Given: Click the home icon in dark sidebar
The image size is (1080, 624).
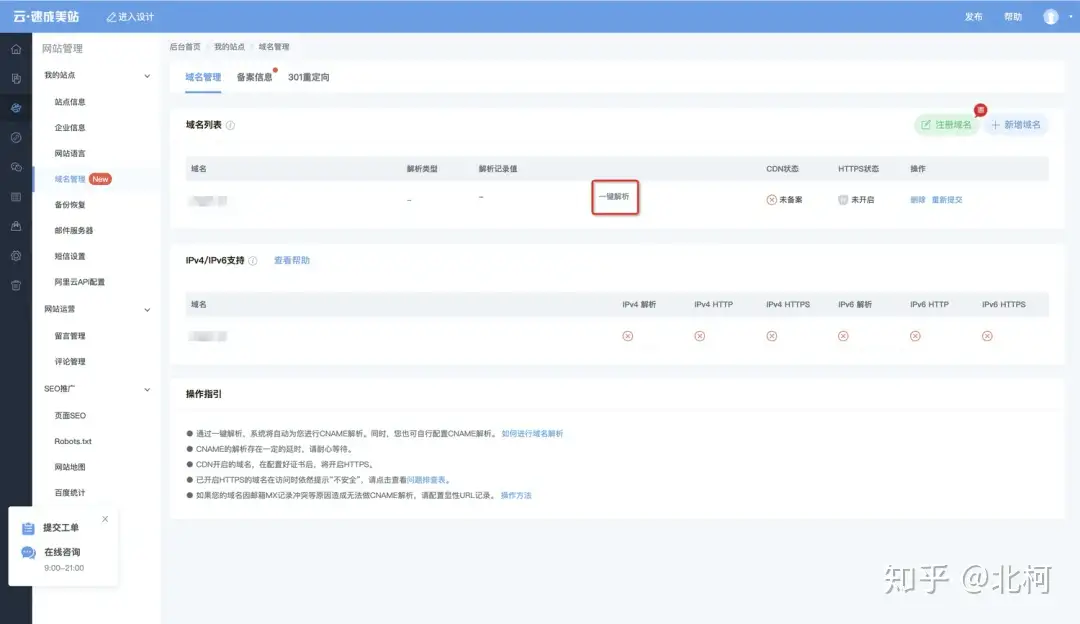Looking at the screenshot, I should click(x=16, y=49).
